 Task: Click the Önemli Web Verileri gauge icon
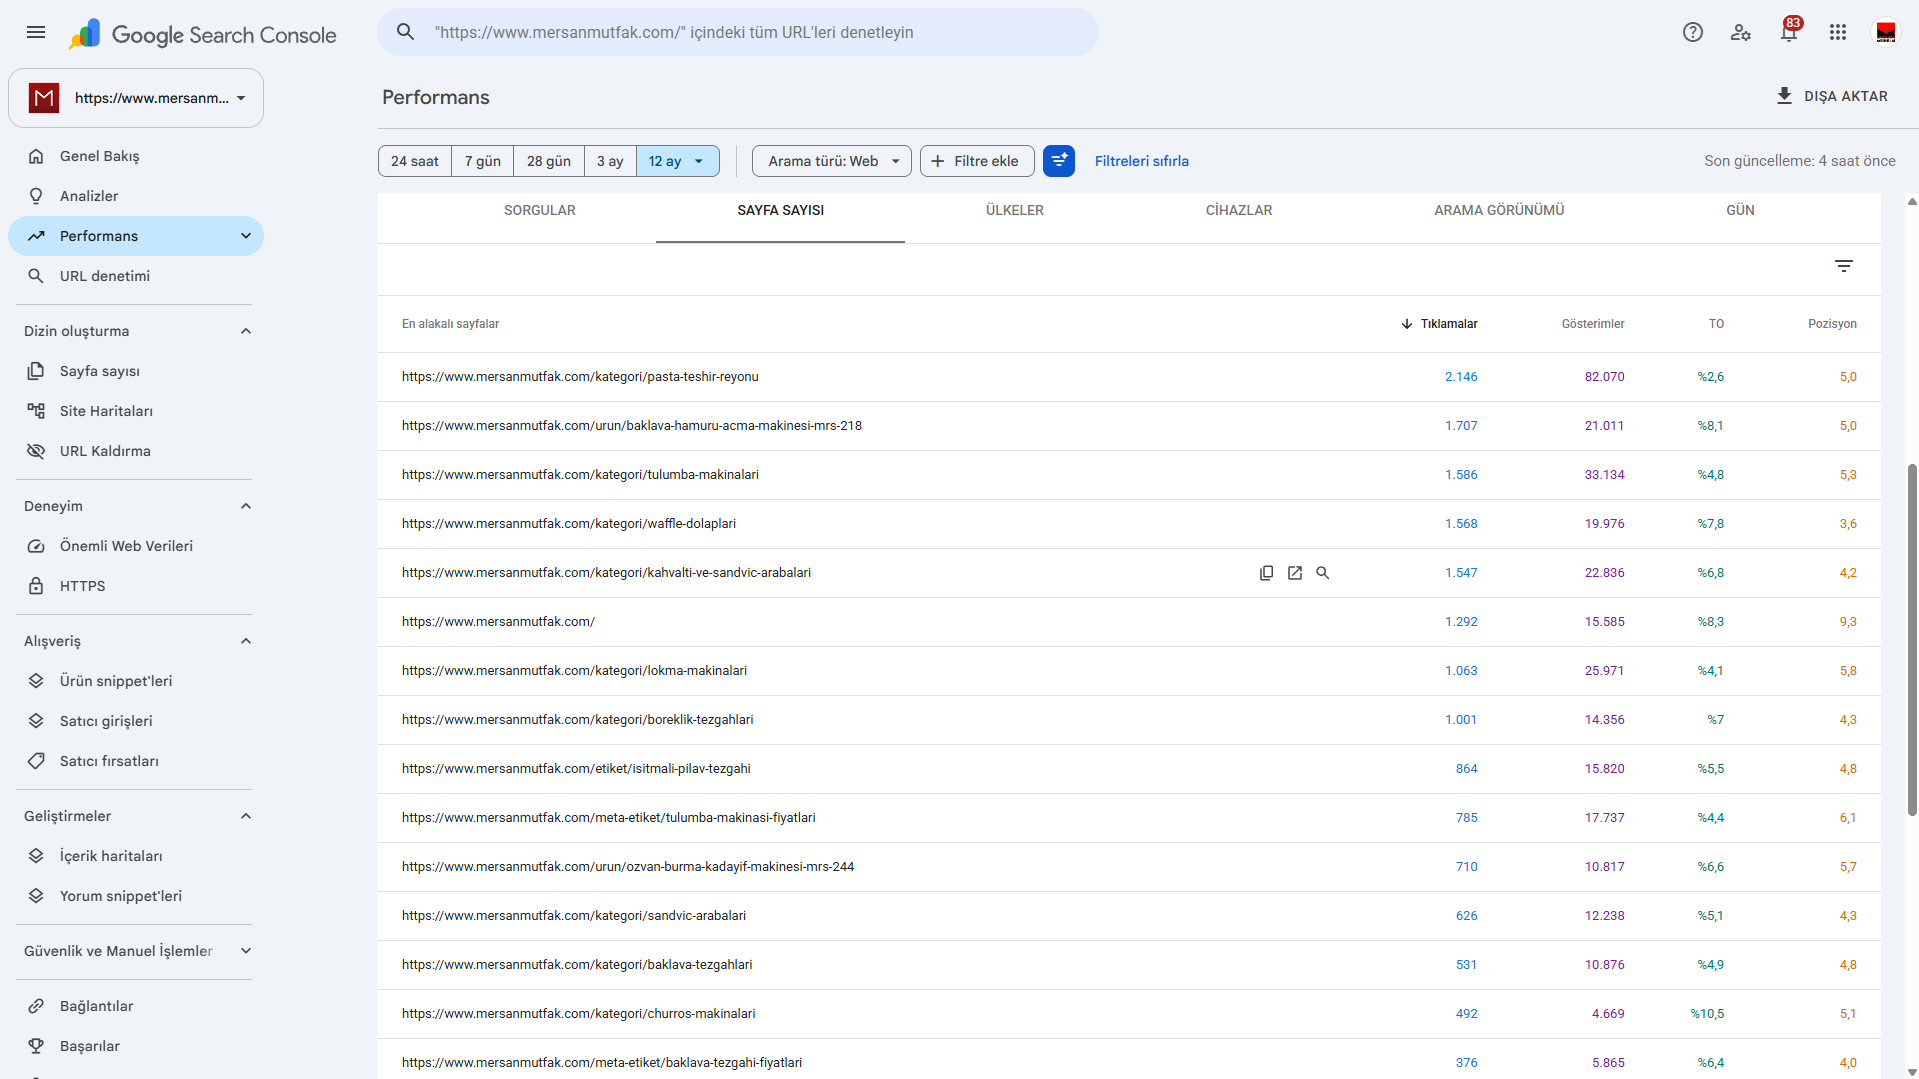click(36, 546)
